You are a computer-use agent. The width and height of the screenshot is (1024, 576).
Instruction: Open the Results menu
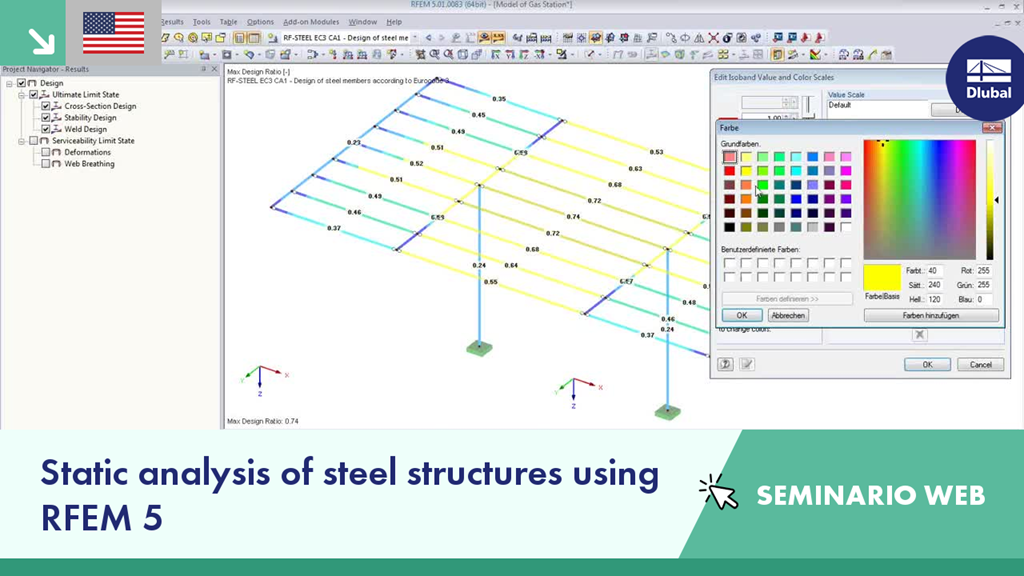[172, 22]
